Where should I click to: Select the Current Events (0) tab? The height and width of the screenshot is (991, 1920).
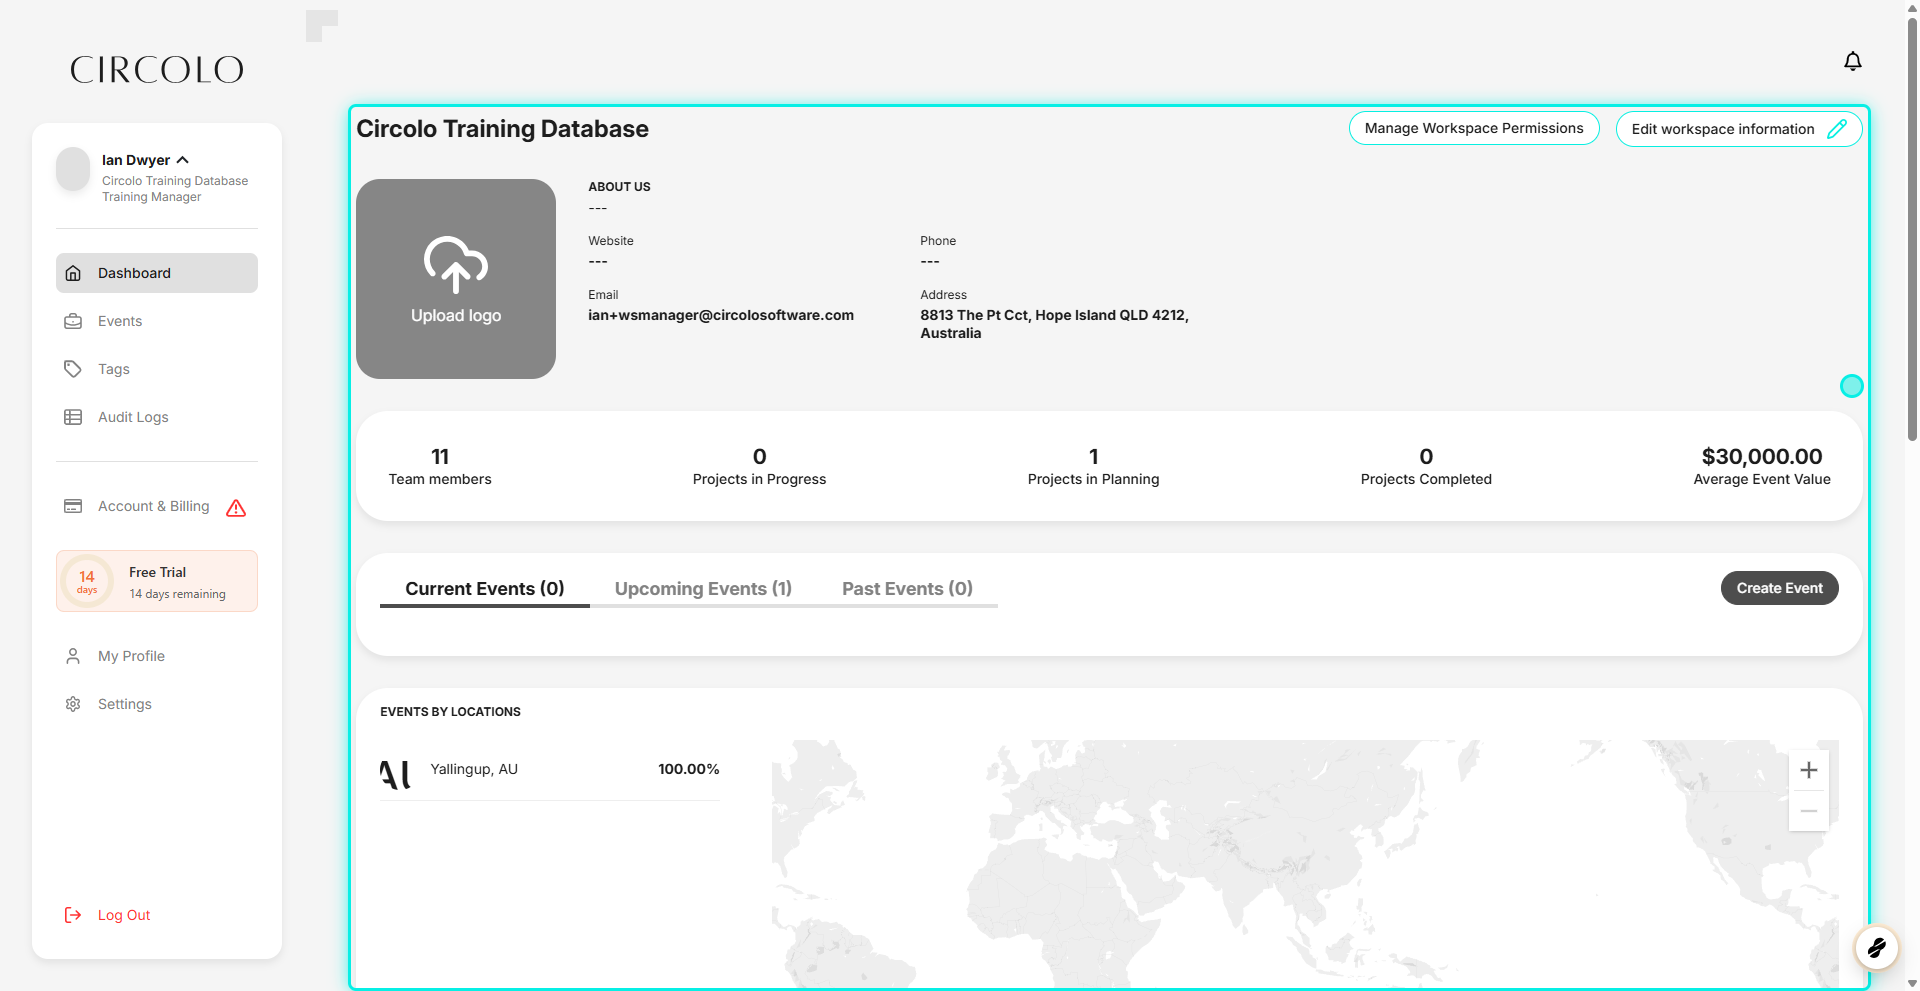point(485,589)
